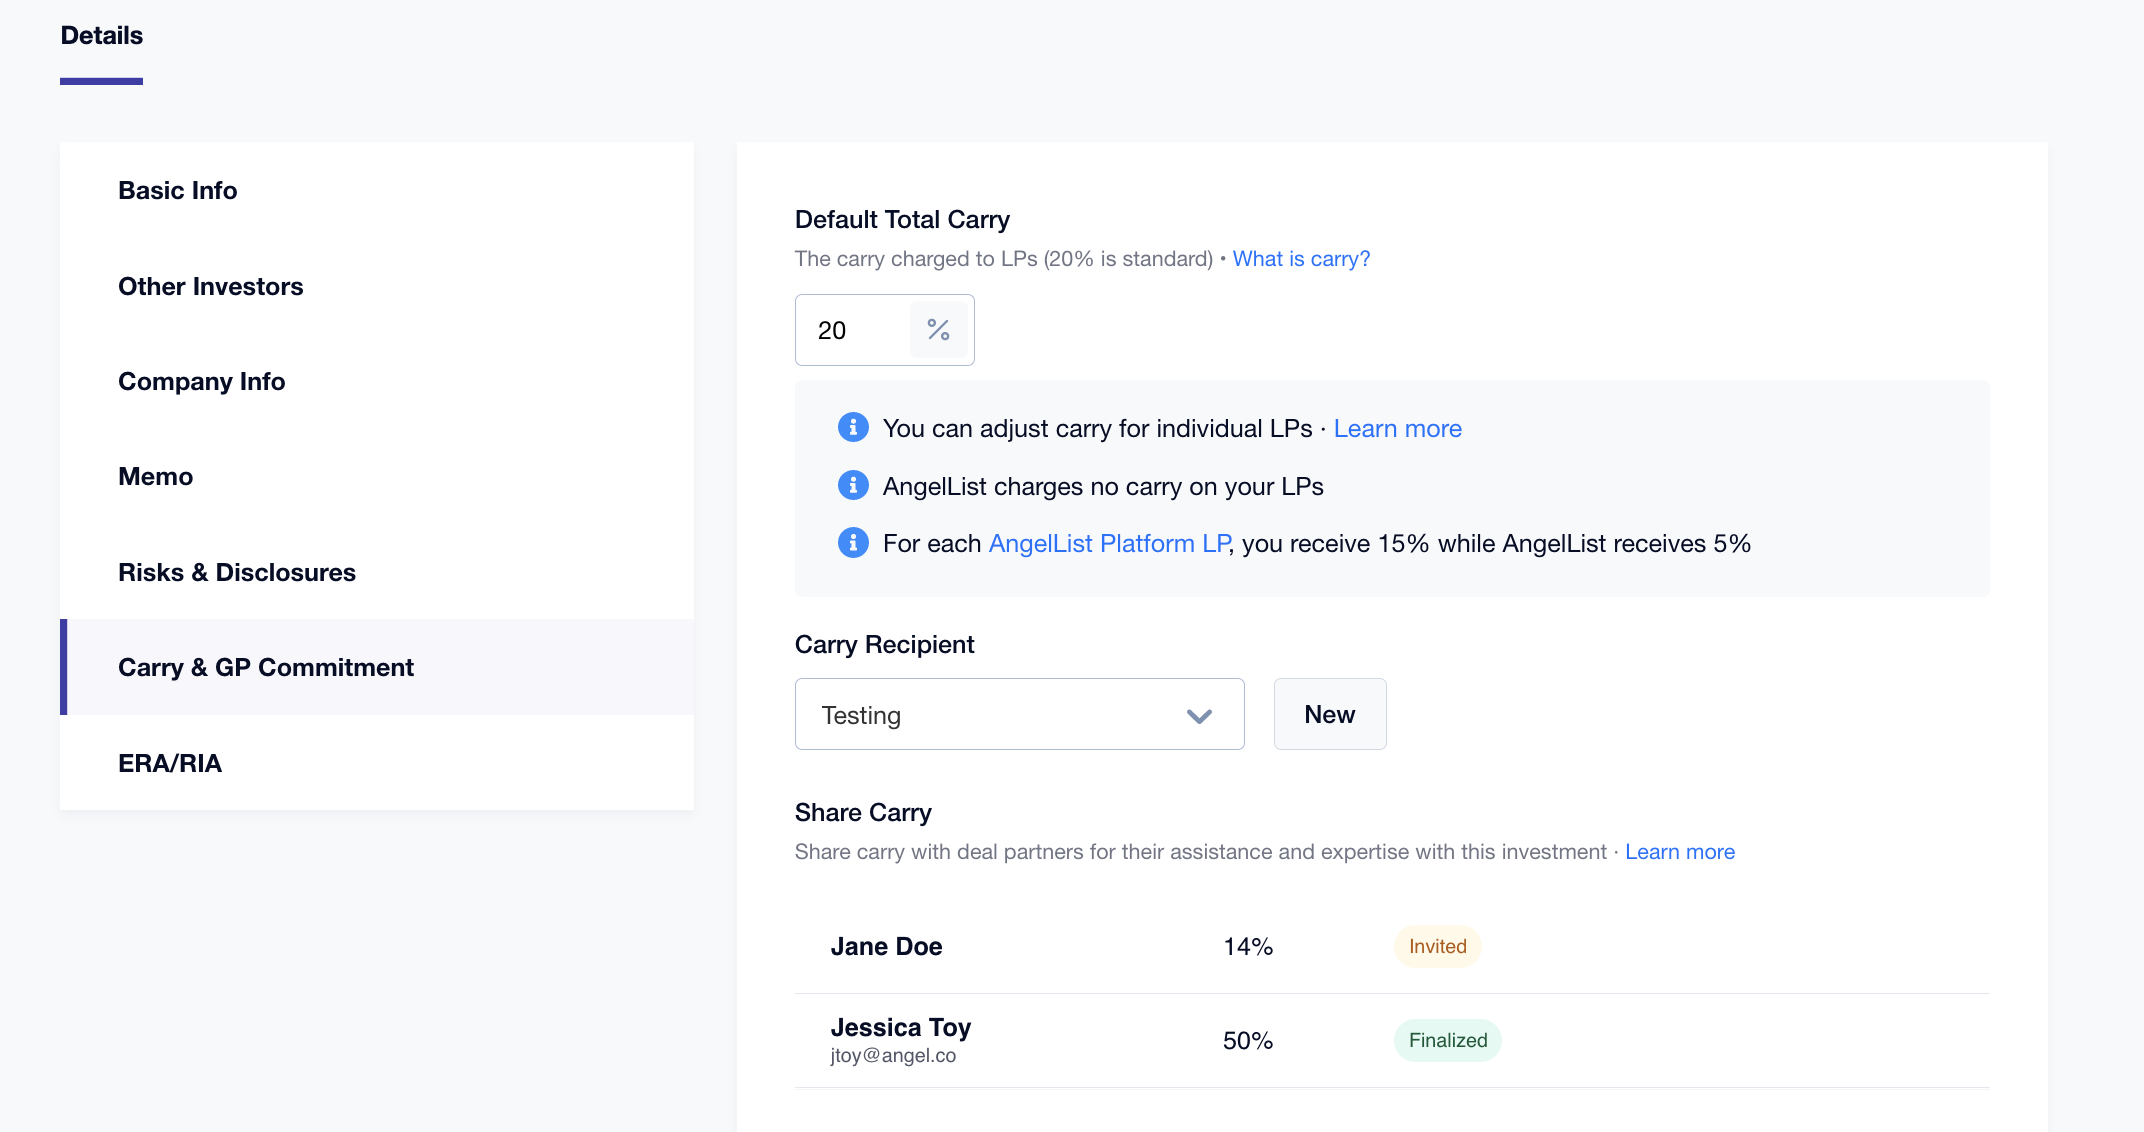Click info icon beside AngelList charges note
This screenshot has height=1132, width=2144.
[852, 486]
